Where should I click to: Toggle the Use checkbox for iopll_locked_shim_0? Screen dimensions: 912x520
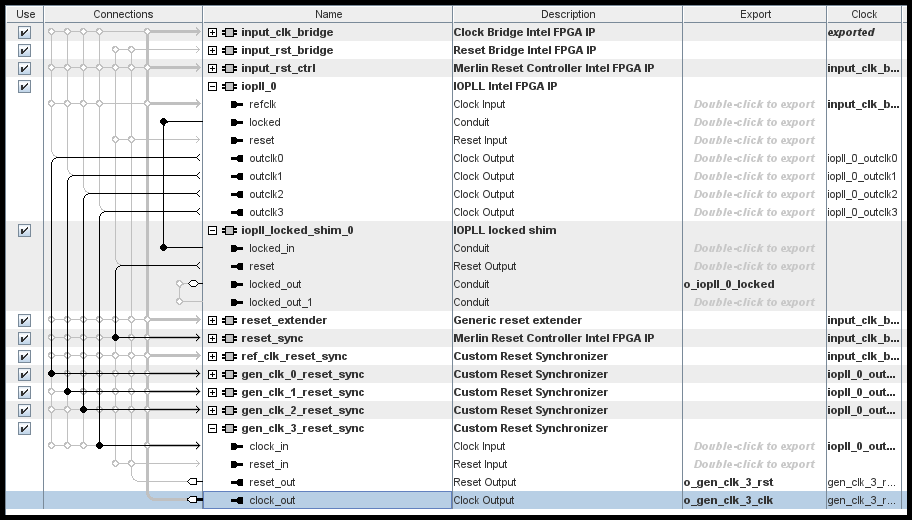point(25,230)
